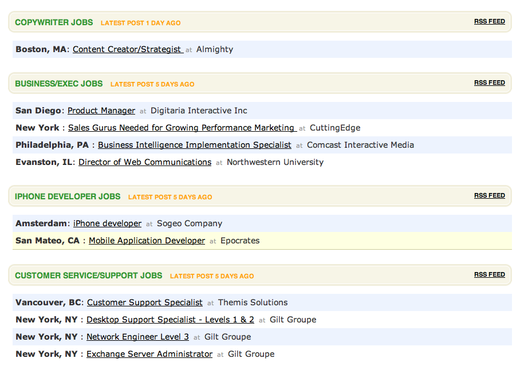Image resolution: width=520 pixels, height=370 pixels.
Task: Open RSS feed for iPhone Developer Jobs
Action: [x=489, y=196]
